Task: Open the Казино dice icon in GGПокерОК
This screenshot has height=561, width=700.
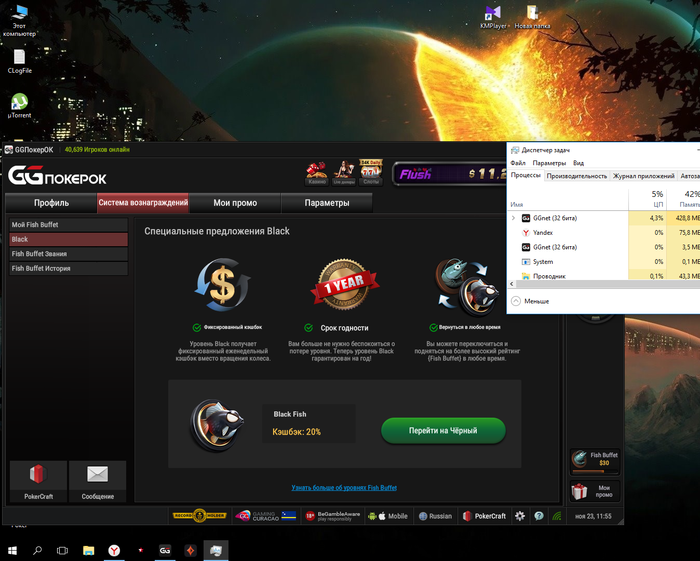Action: click(x=317, y=174)
